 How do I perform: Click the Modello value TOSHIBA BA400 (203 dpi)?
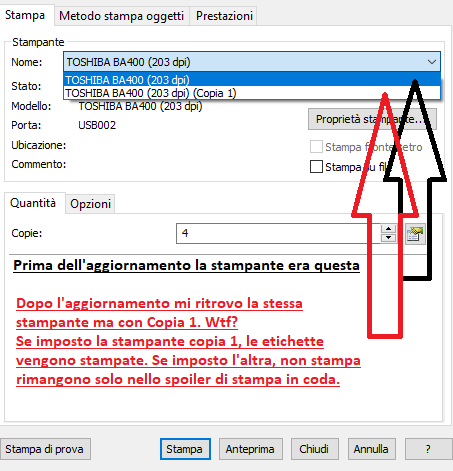point(140,106)
